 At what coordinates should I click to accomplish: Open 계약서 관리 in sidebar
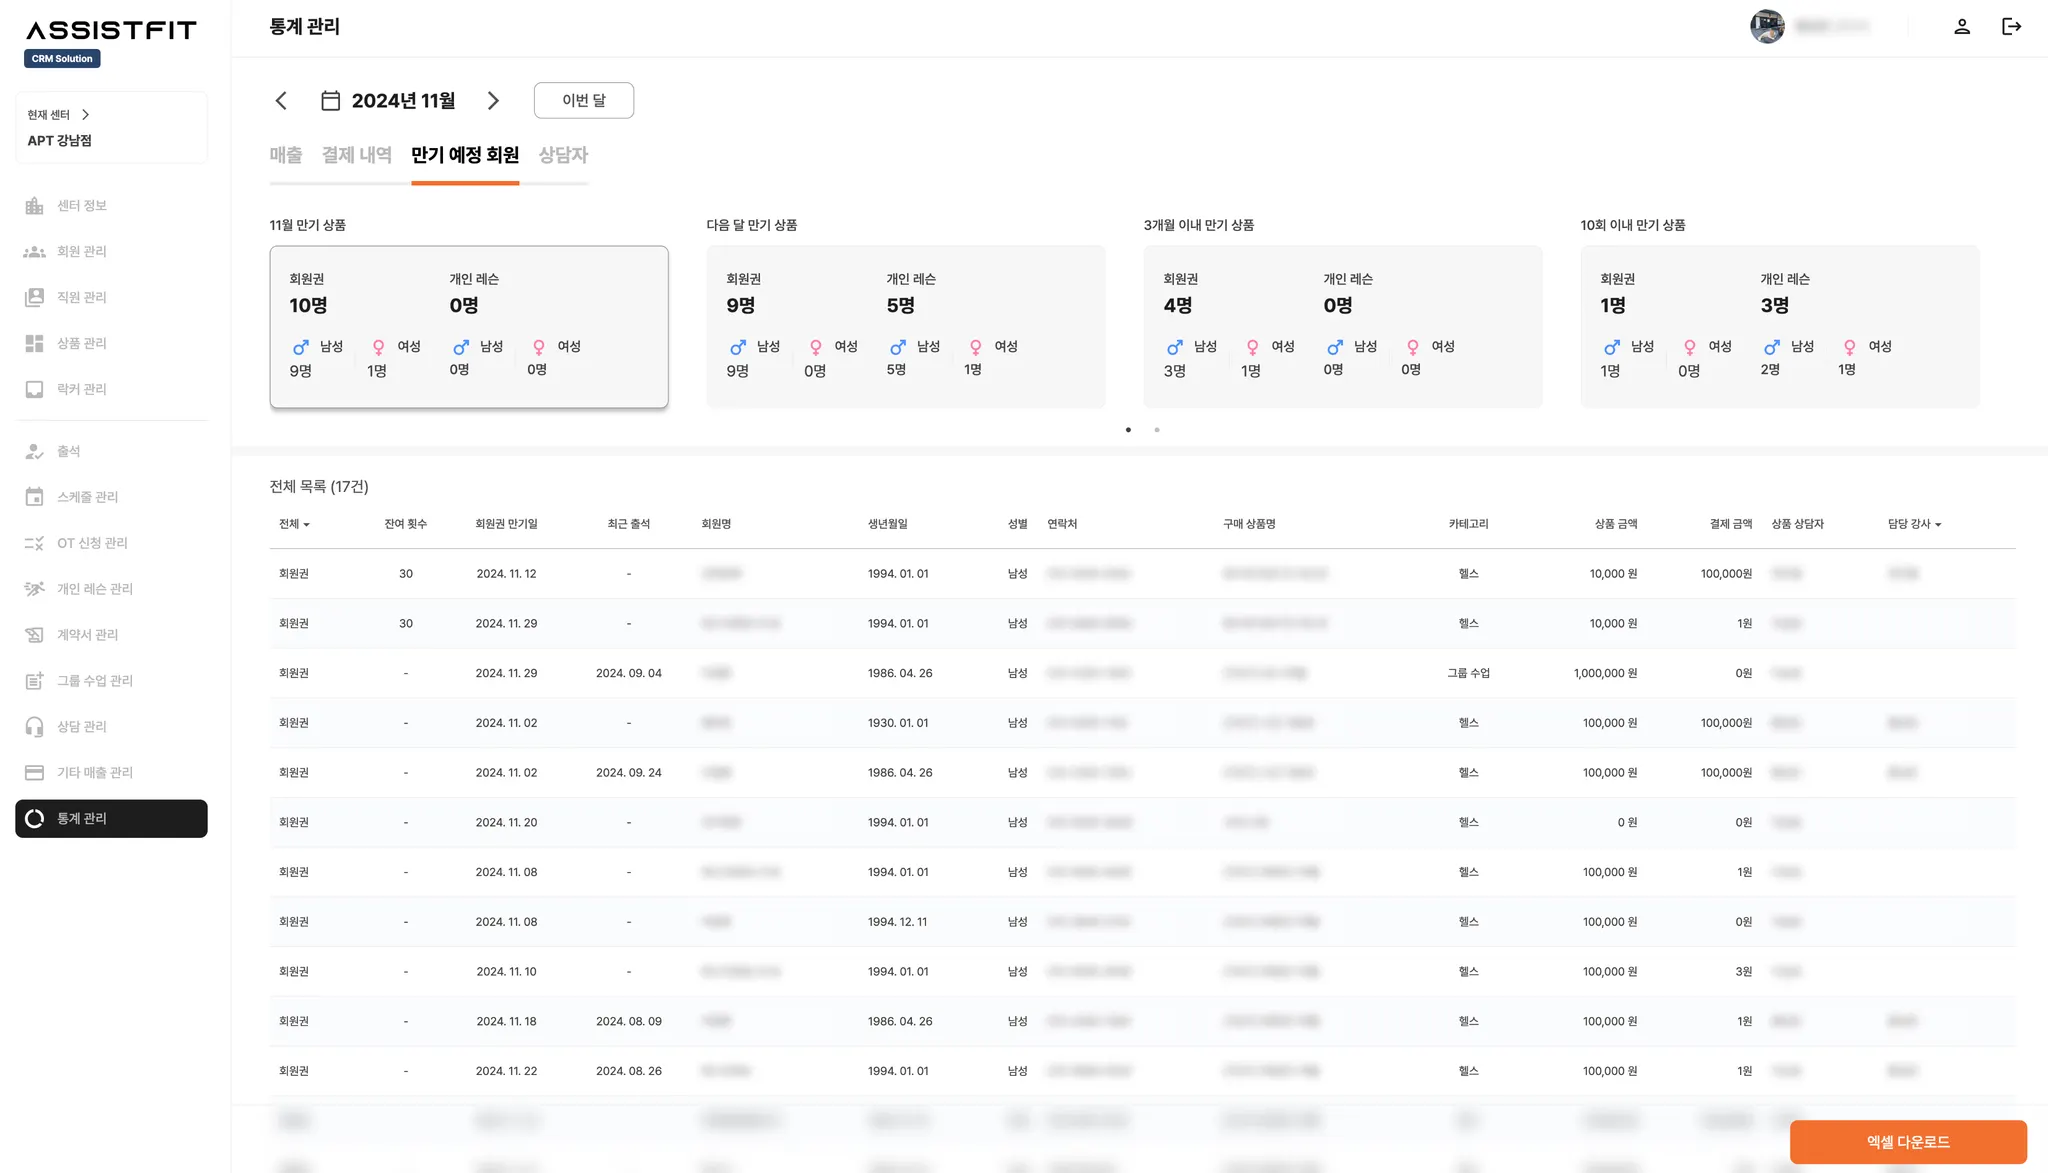click(x=87, y=635)
